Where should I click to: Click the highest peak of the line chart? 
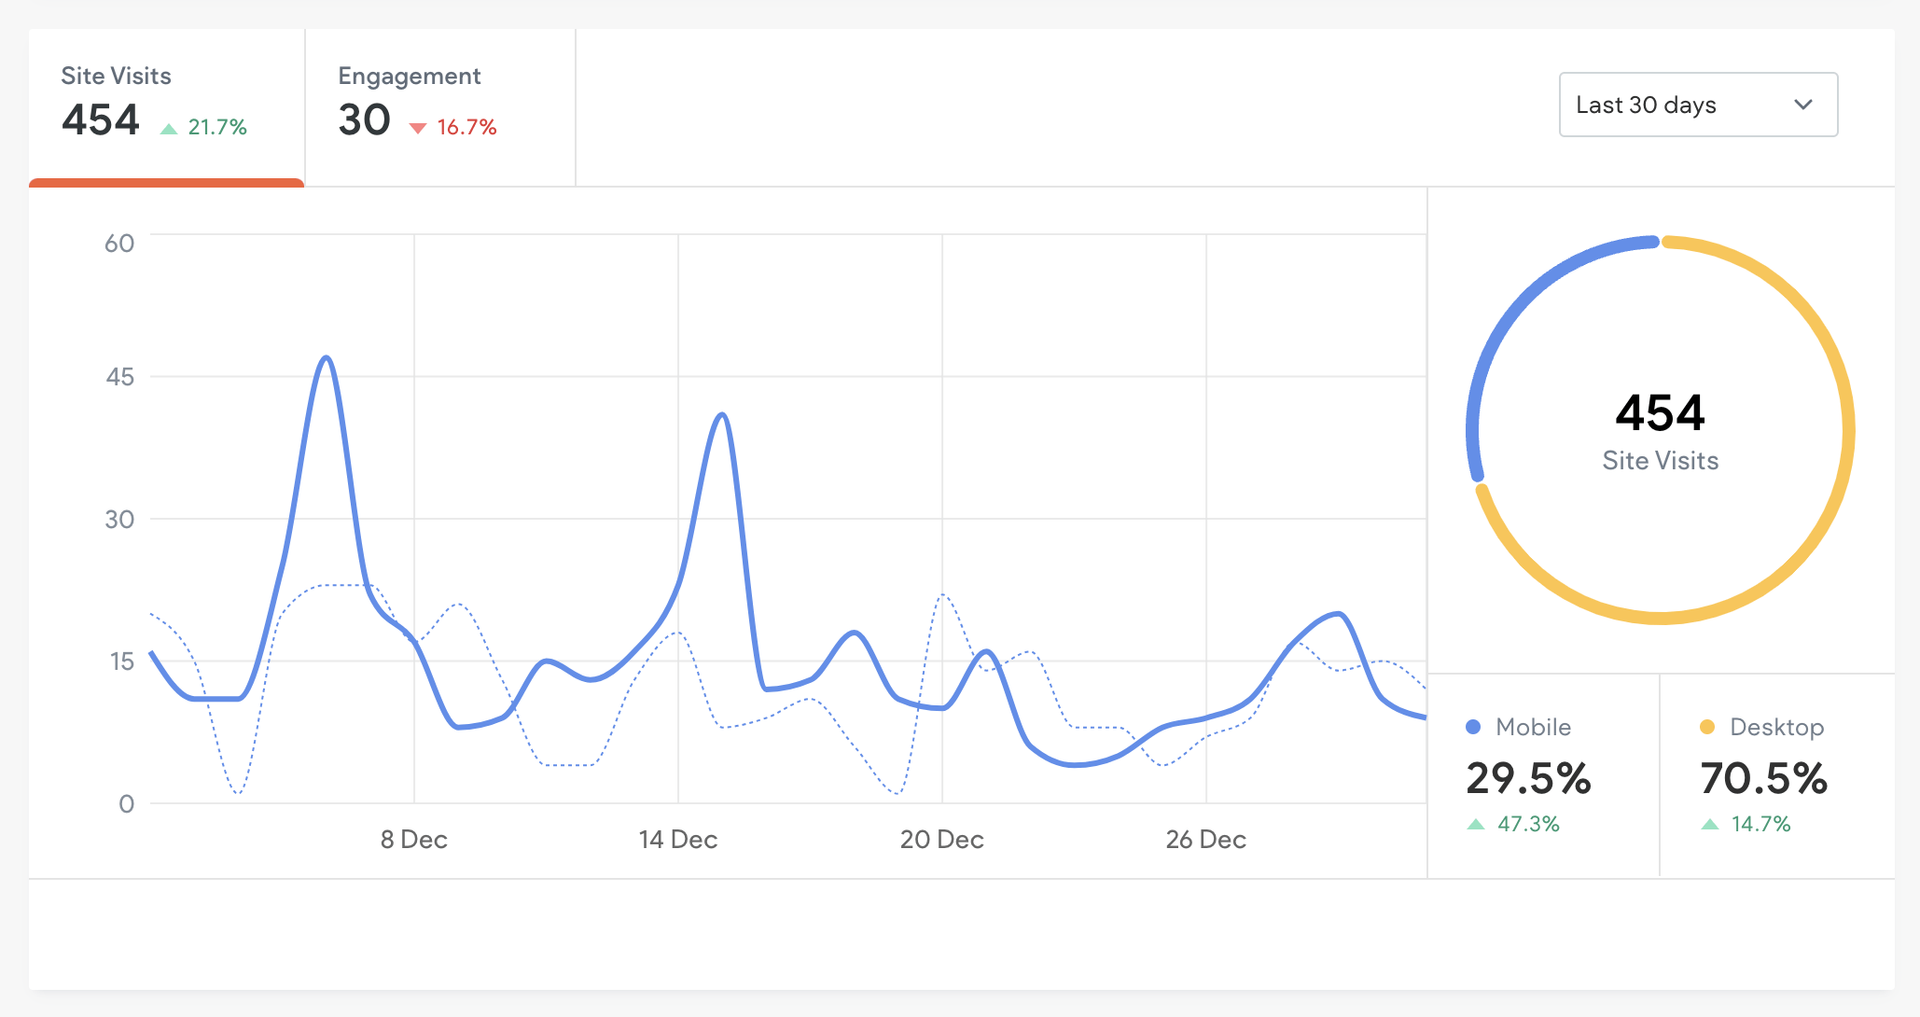click(326, 358)
